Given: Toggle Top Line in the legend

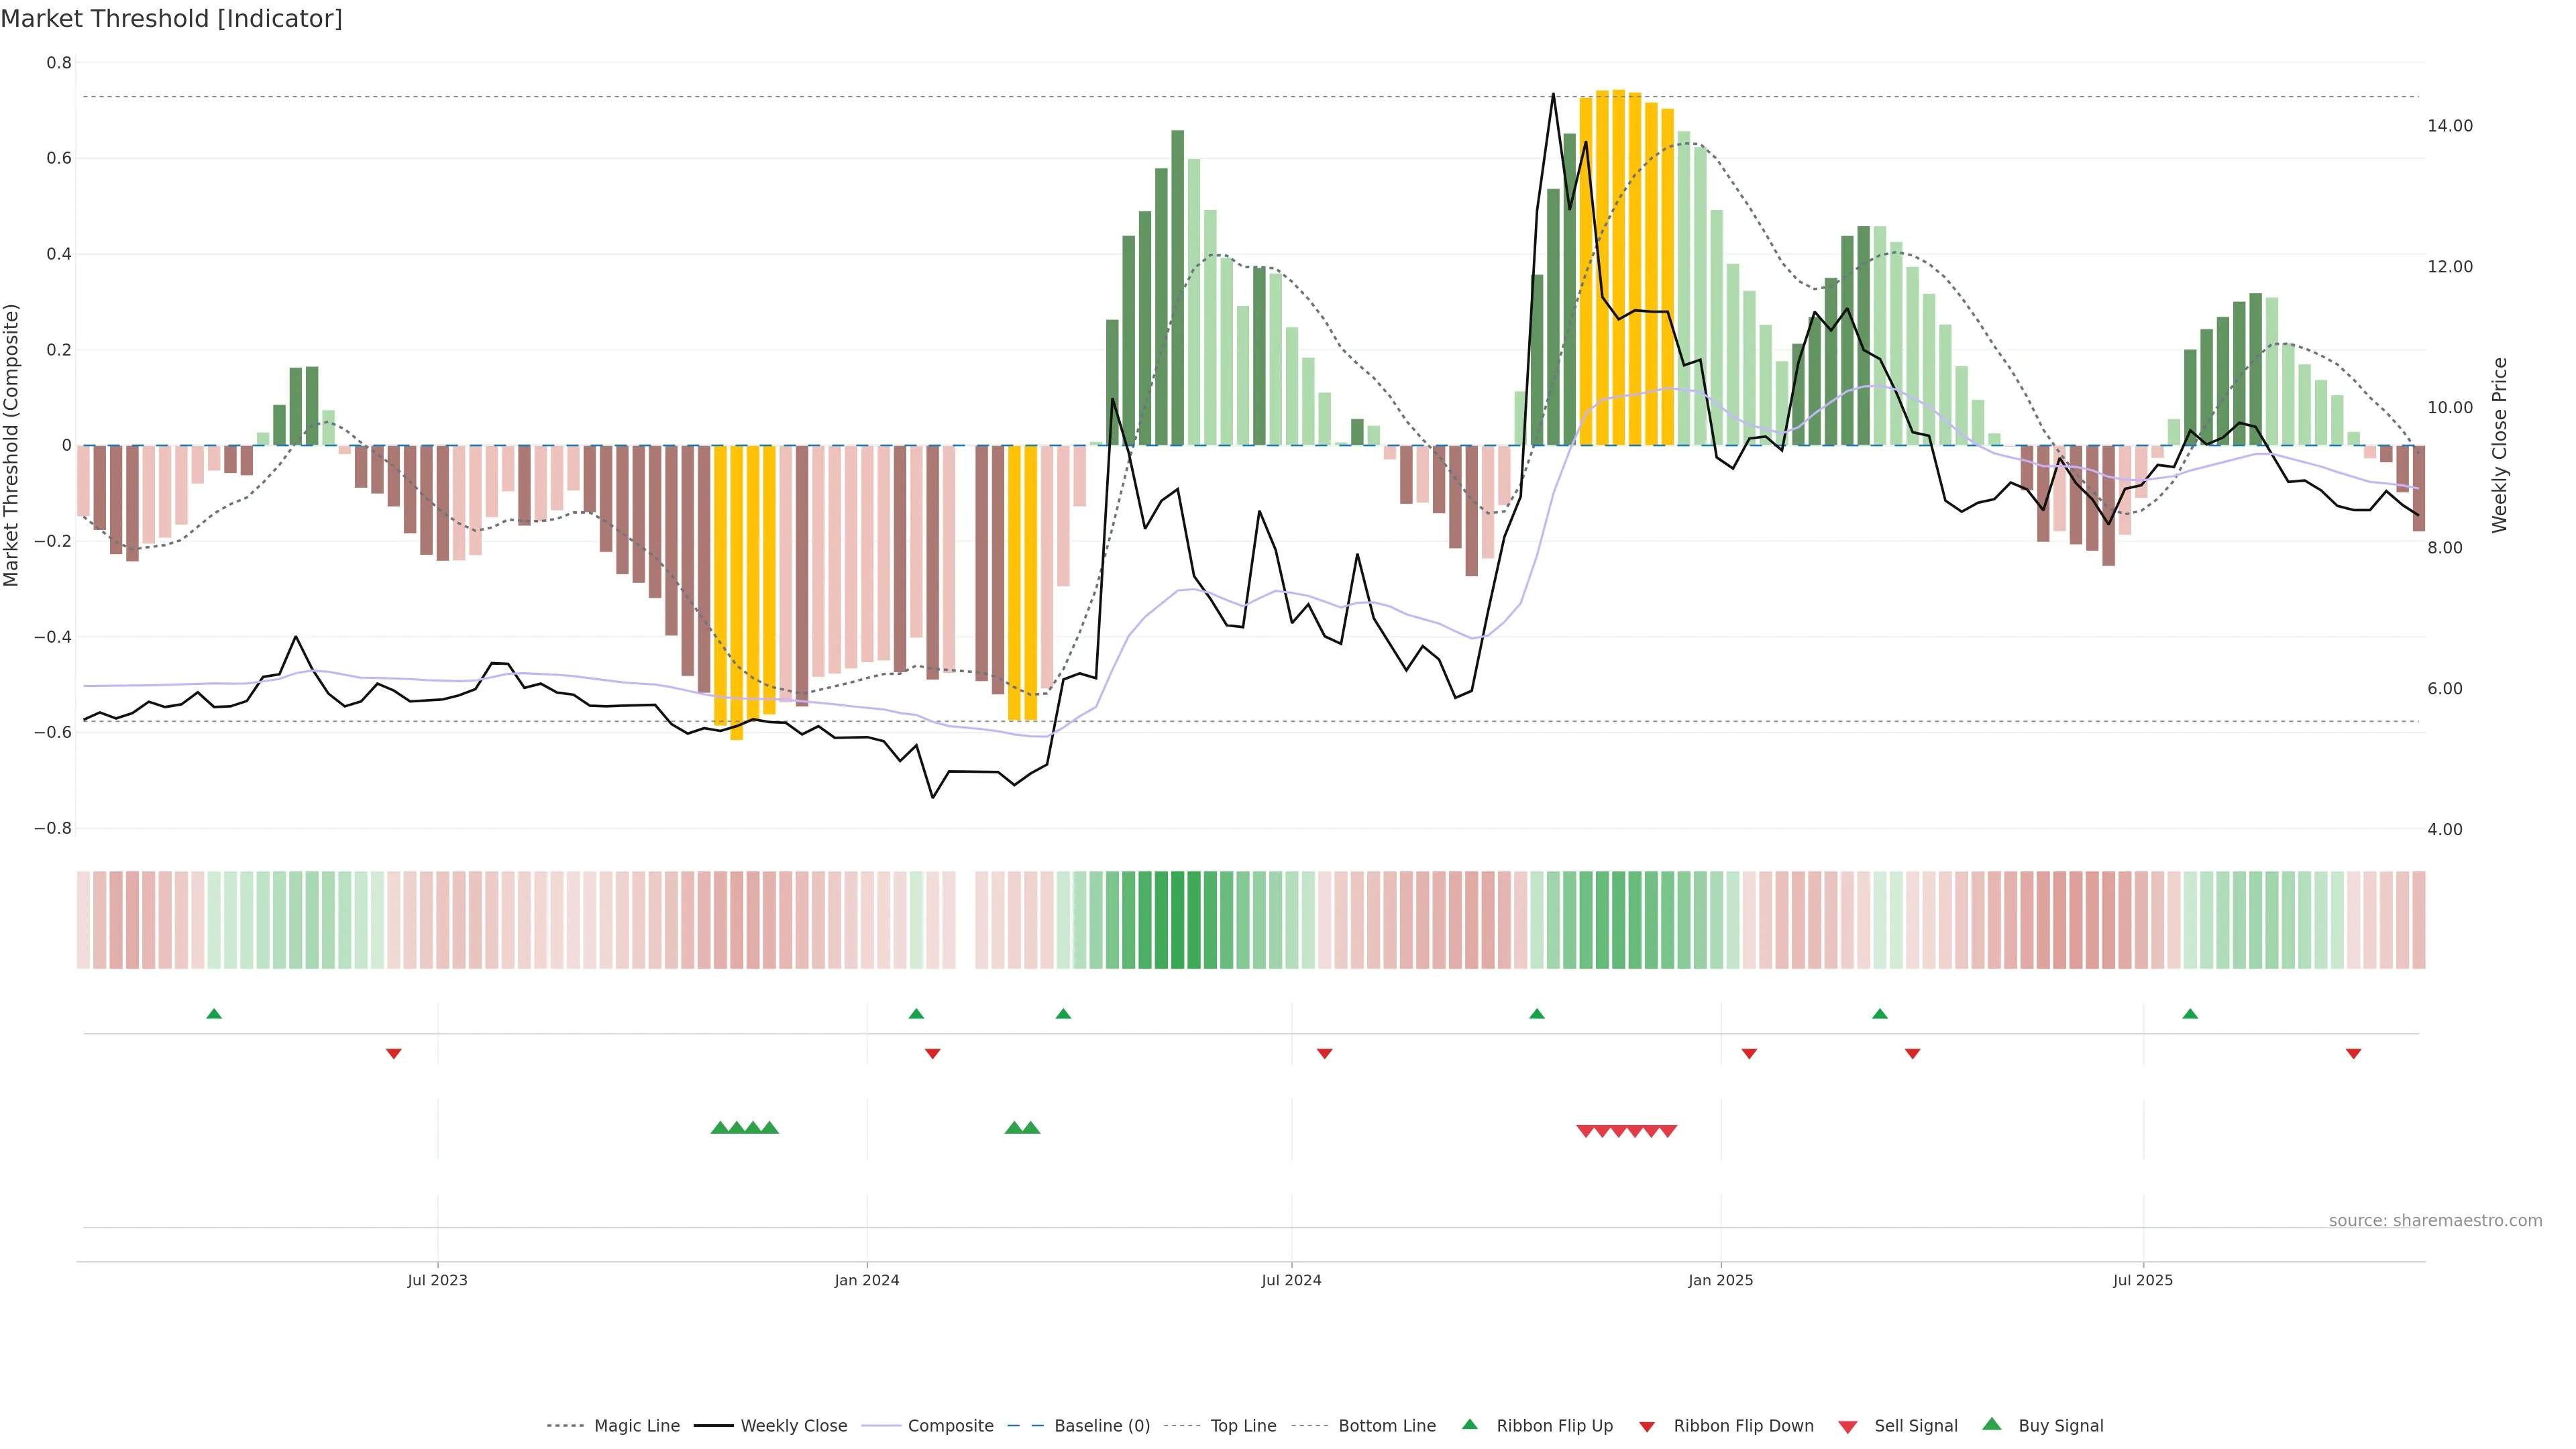Looking at the screenshot, I should tap(1243, 1426).
